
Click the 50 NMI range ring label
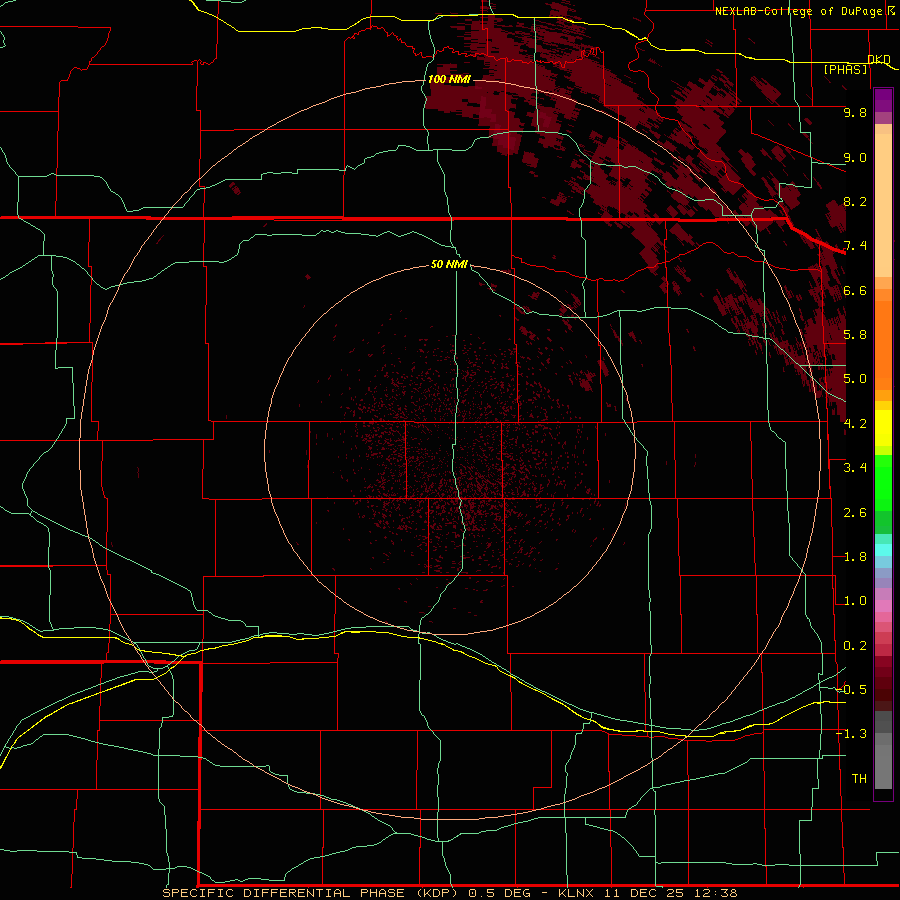point(449,264)
